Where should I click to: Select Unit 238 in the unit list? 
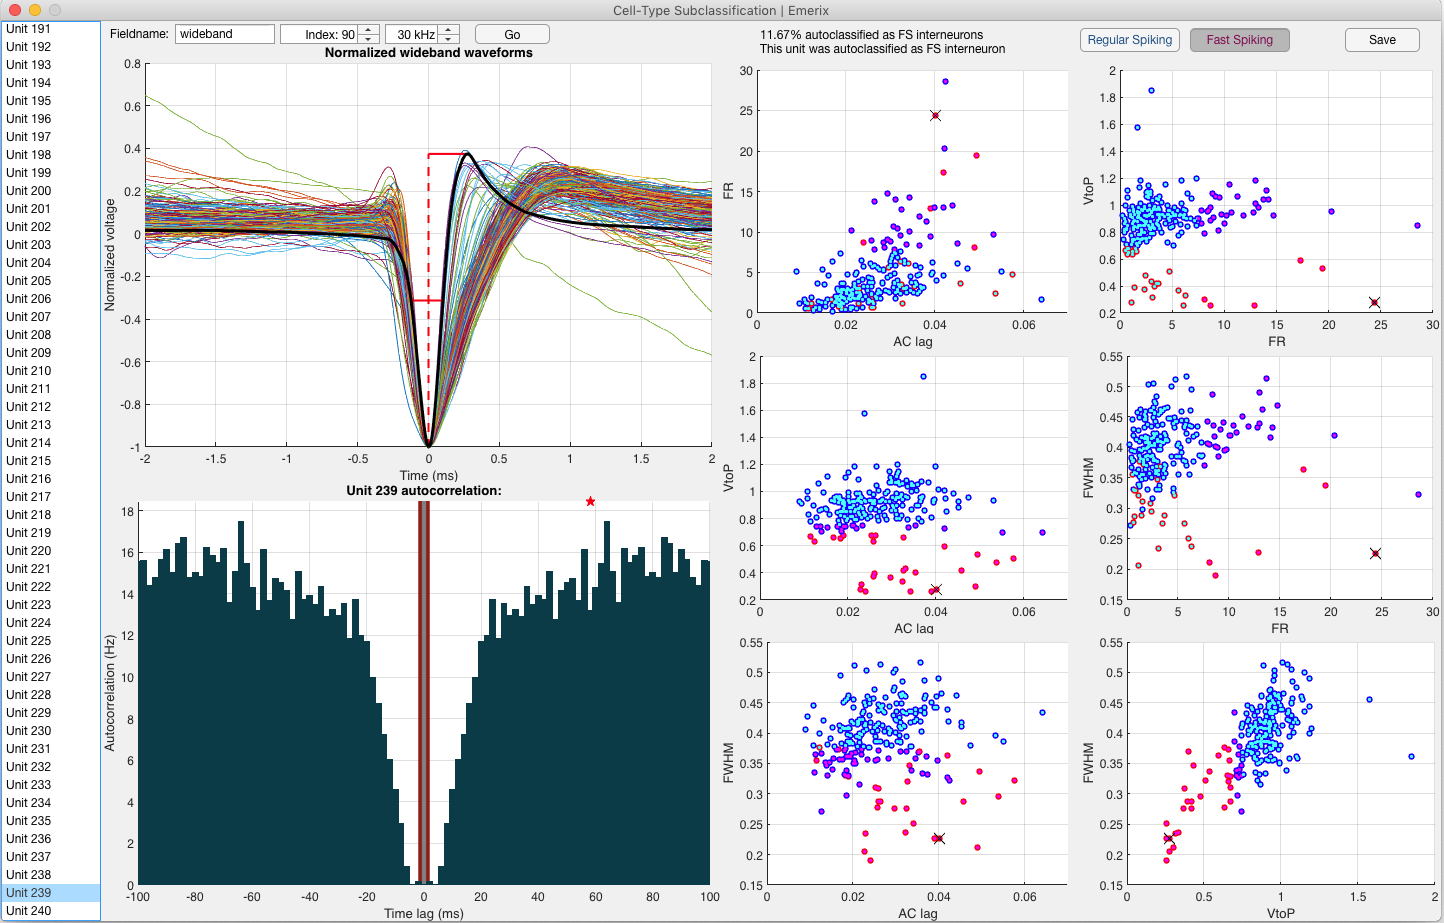coord(29,874)
